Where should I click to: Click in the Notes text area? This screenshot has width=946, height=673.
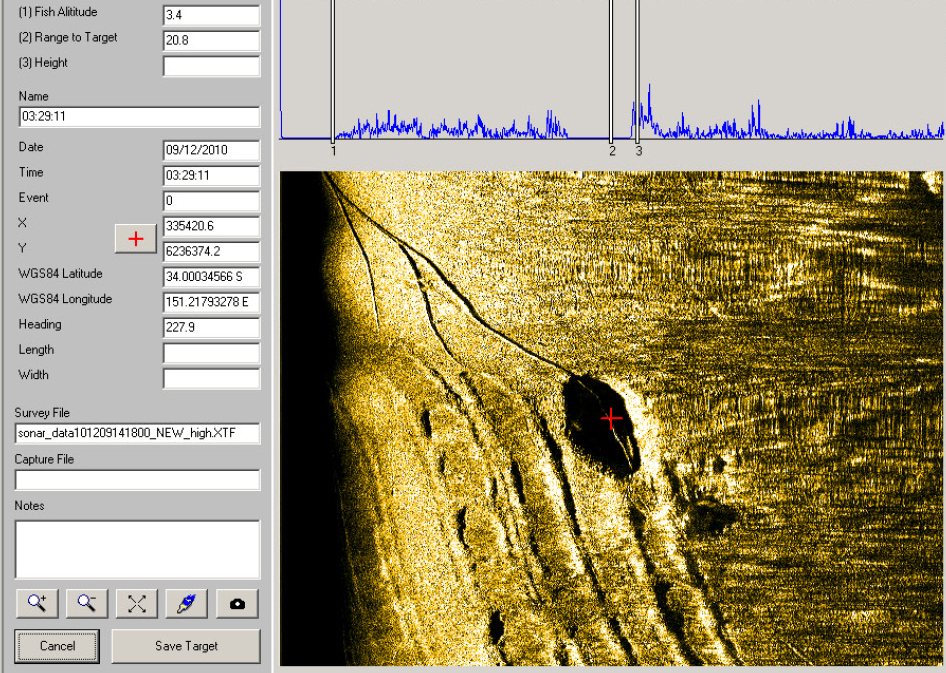tap(137, 548)
